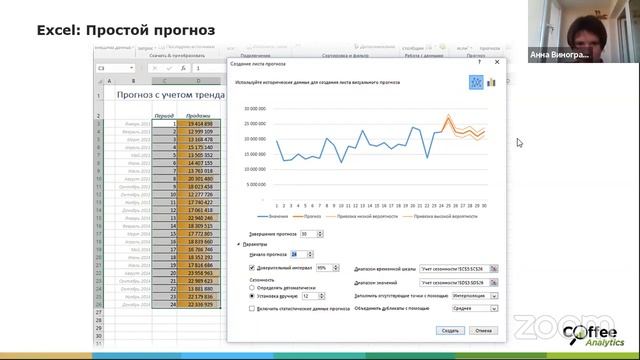Select sales cell 15 175 140

point(199,147)
